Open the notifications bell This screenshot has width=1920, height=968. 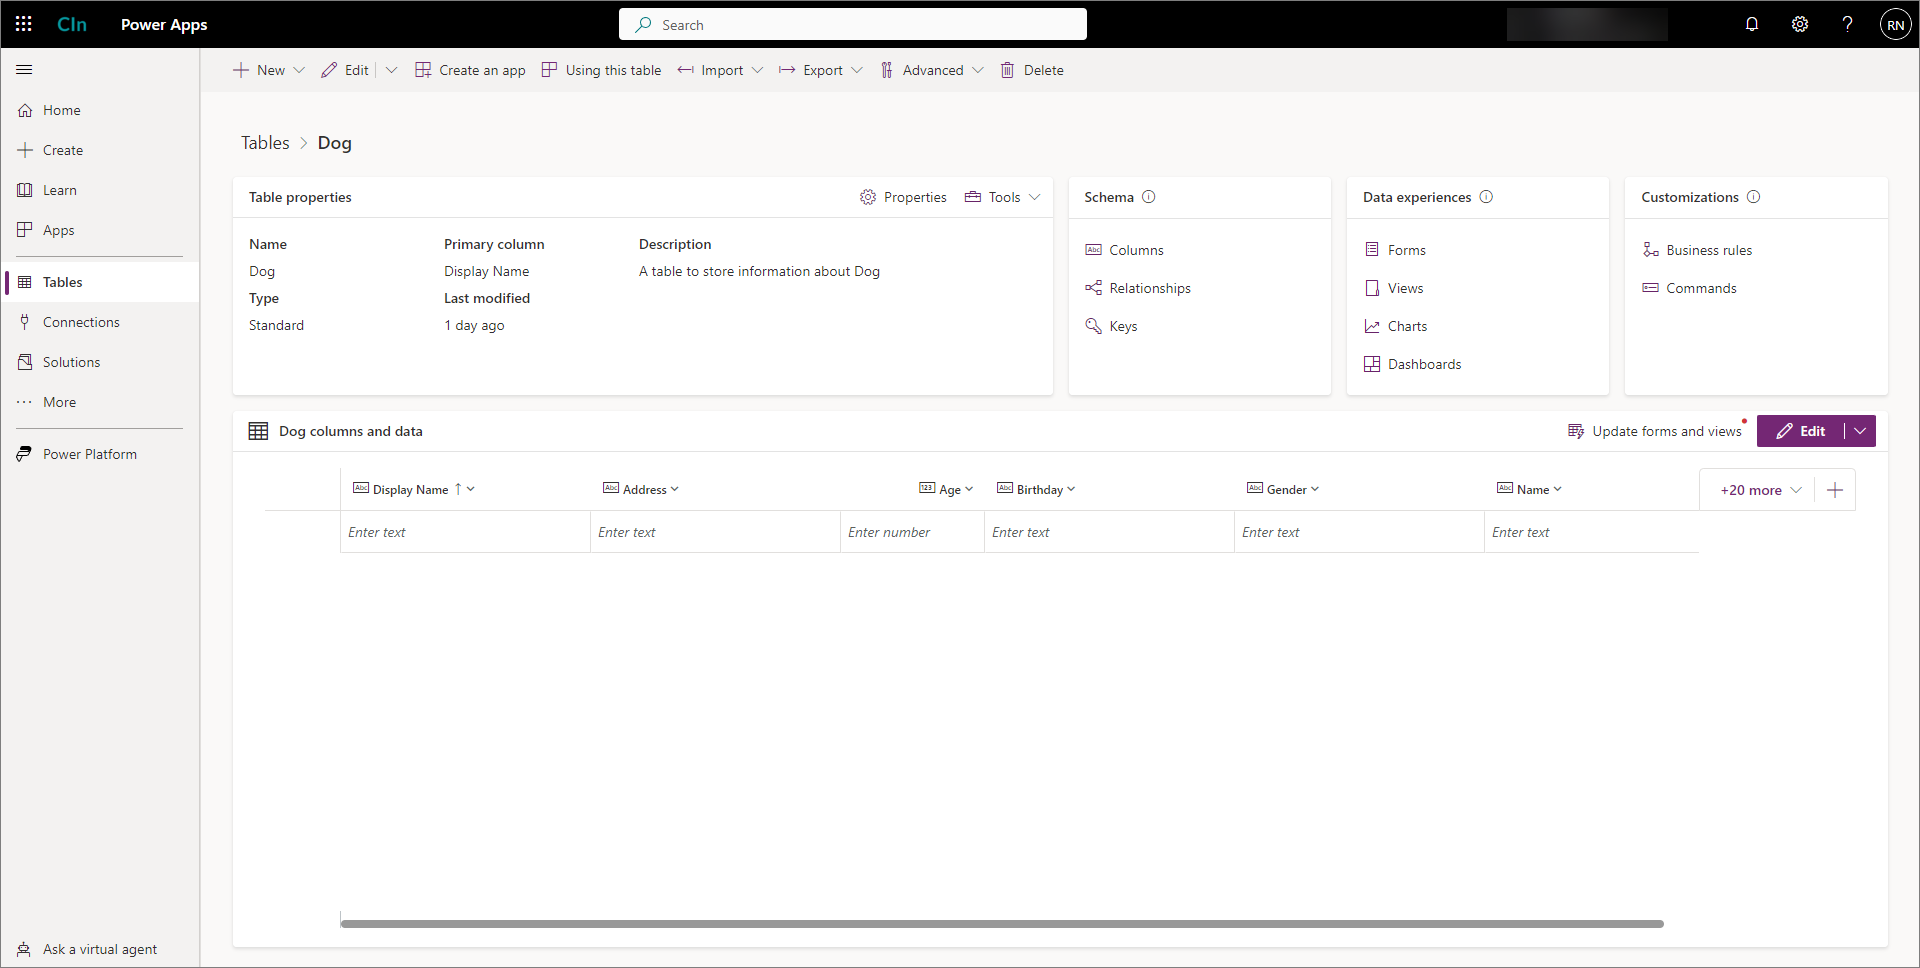(x=1752, y=24)
